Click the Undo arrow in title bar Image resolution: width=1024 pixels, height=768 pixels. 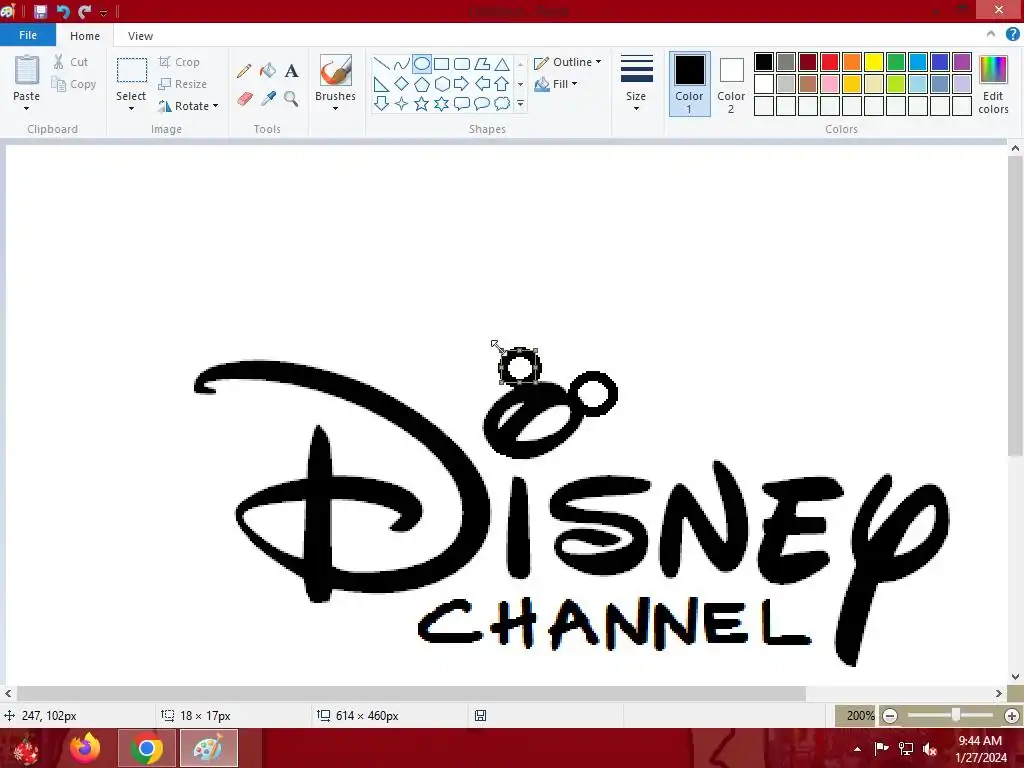click(63, 11)
